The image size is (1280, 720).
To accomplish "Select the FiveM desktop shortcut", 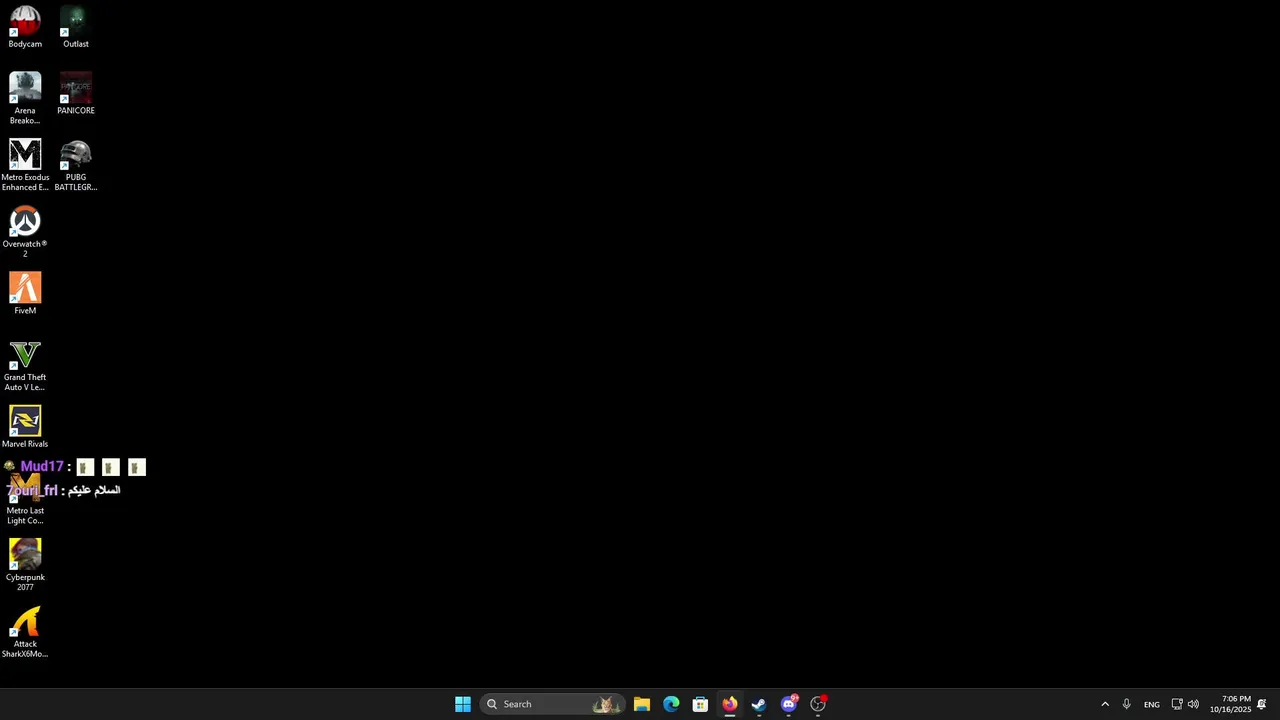I will pos(25,294).
